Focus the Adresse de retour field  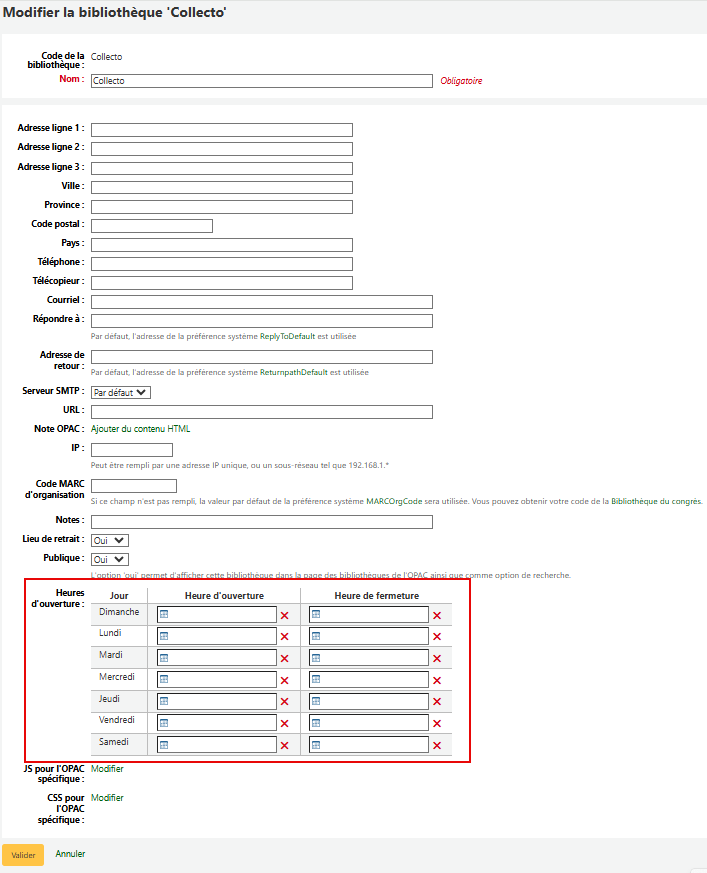[x=262, y=357]
